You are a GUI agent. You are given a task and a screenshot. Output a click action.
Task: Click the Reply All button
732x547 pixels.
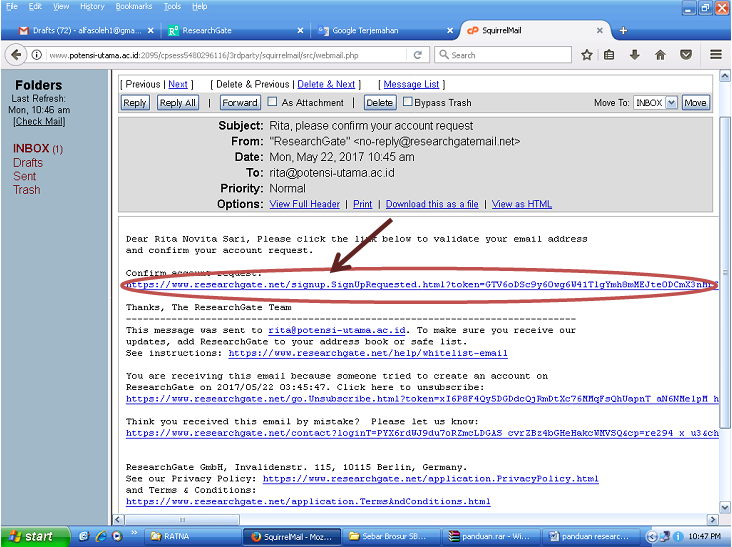[177, 103]
